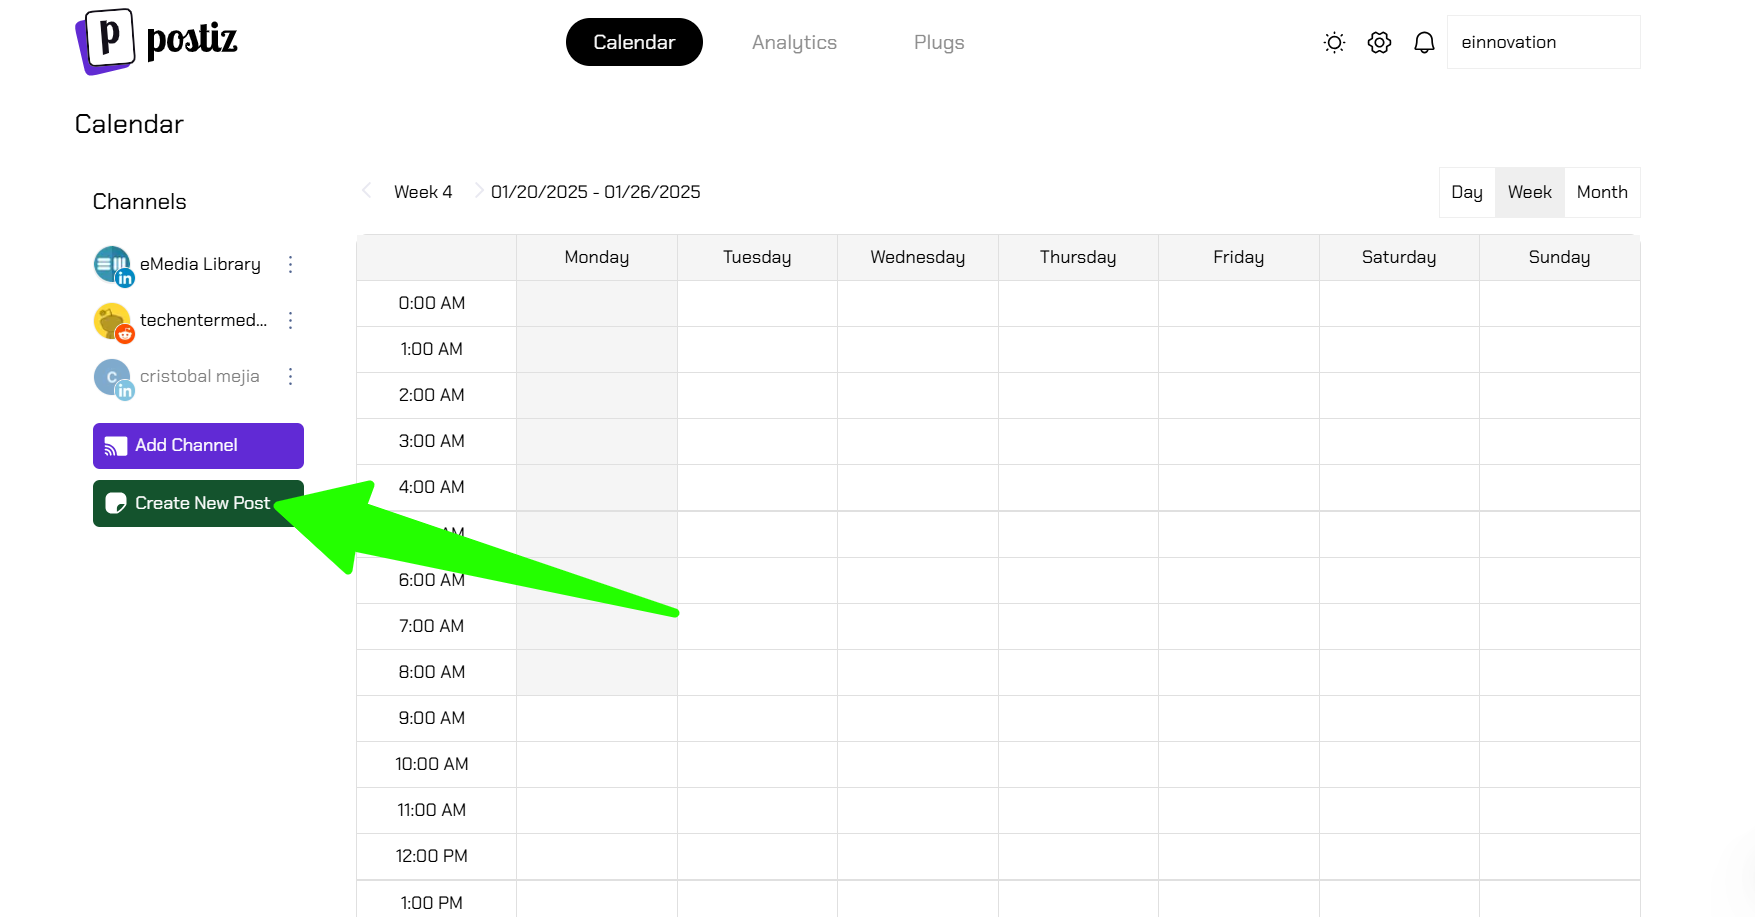
Task: Click Saturday 7:00 AM time slot
Action: point(1399,626)
